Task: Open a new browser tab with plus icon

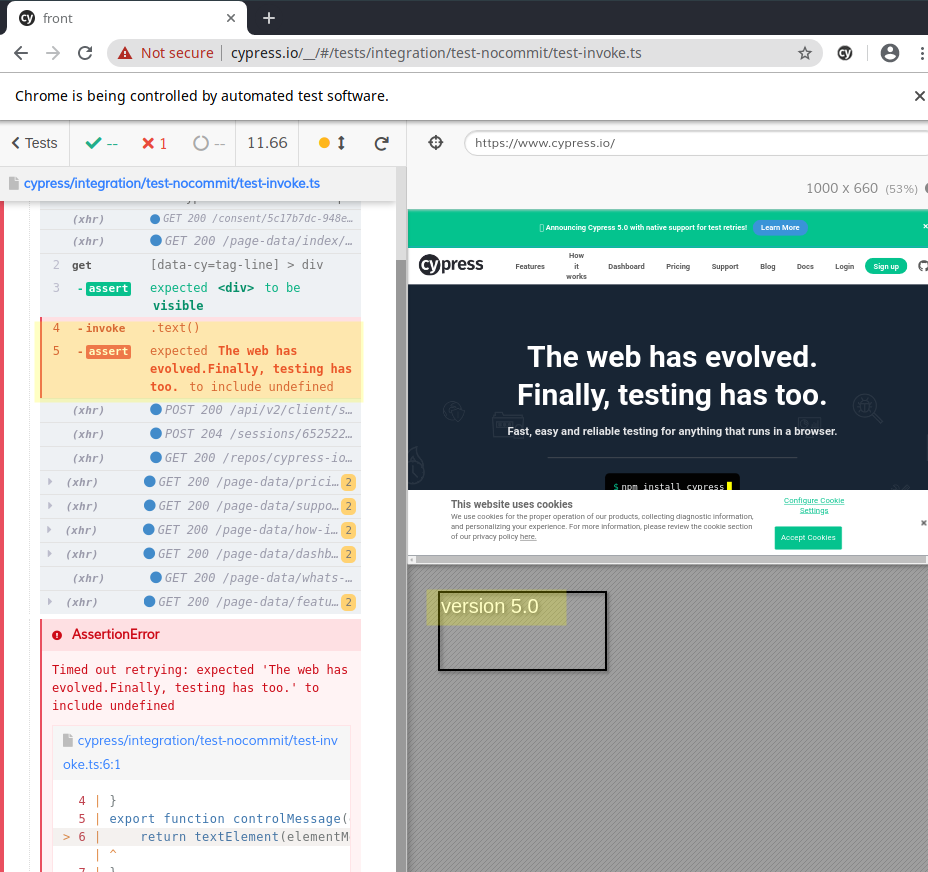Action: 269,18
